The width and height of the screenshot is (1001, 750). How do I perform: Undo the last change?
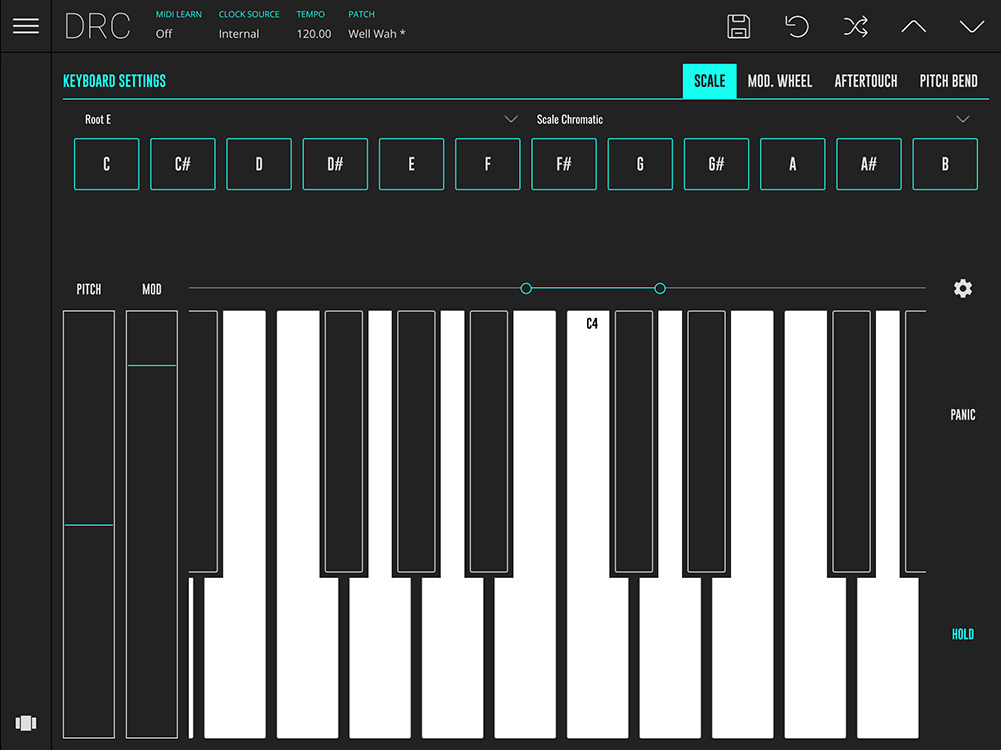pyautogui.click(x=797, y=27)
